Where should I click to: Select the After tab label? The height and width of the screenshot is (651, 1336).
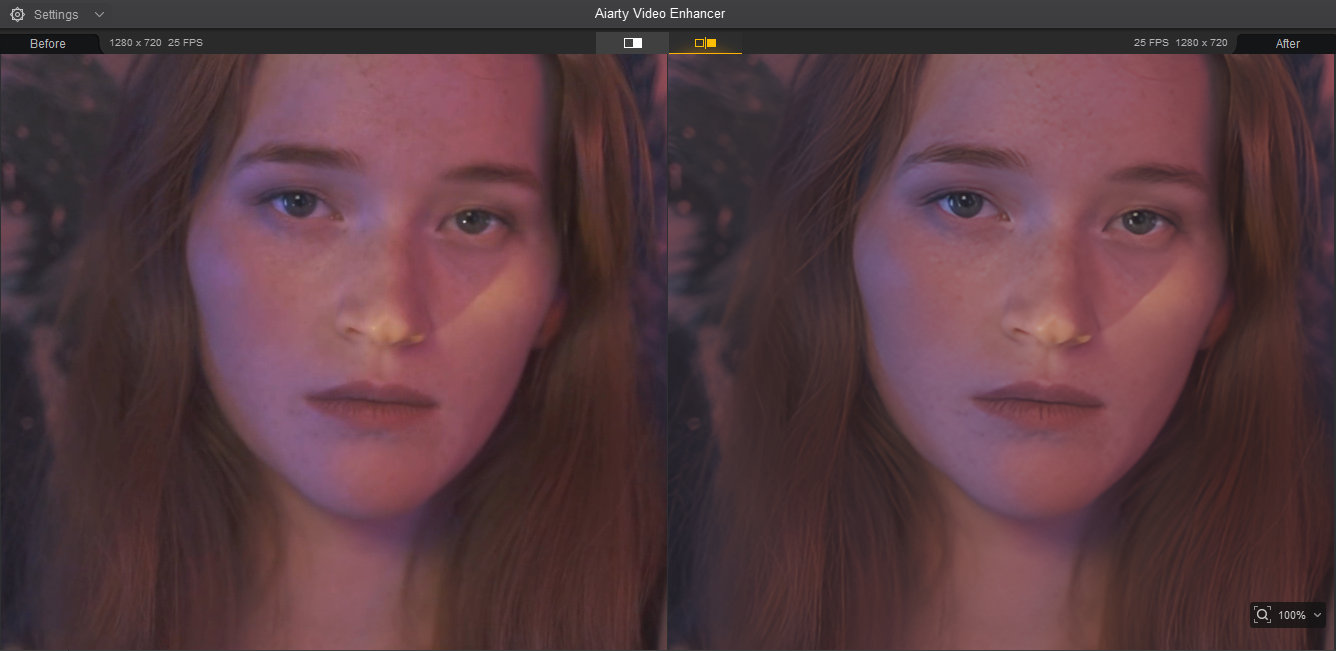1288,43
